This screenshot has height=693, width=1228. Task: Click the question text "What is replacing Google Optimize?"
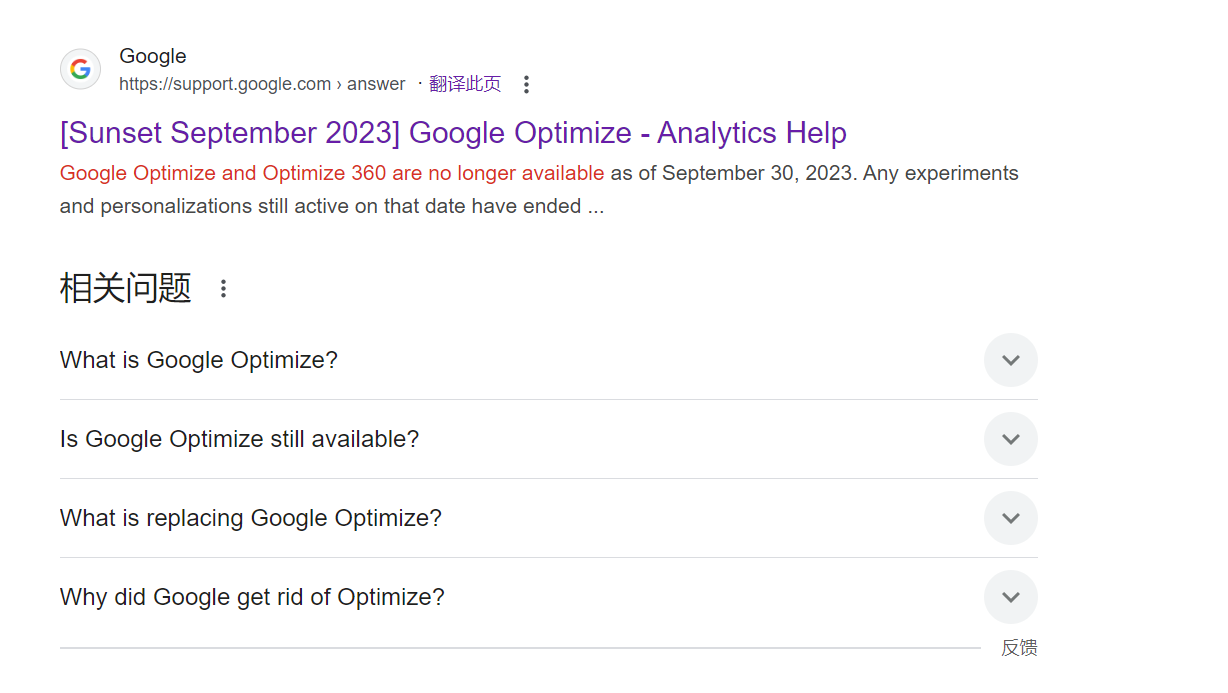coord(250,518)
